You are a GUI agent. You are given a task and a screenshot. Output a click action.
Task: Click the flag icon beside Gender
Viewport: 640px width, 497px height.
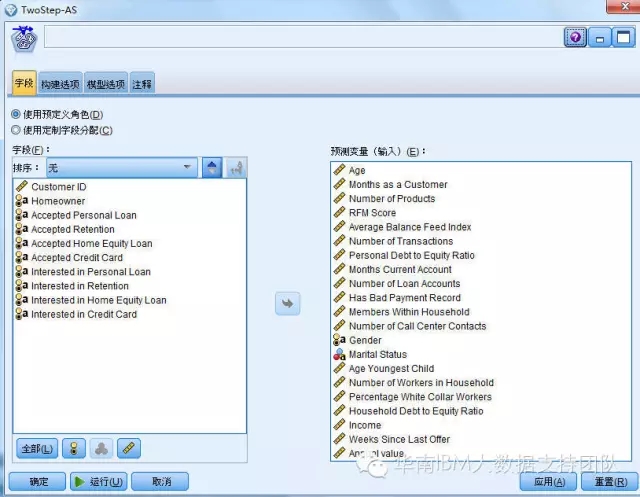pos(340,340)
